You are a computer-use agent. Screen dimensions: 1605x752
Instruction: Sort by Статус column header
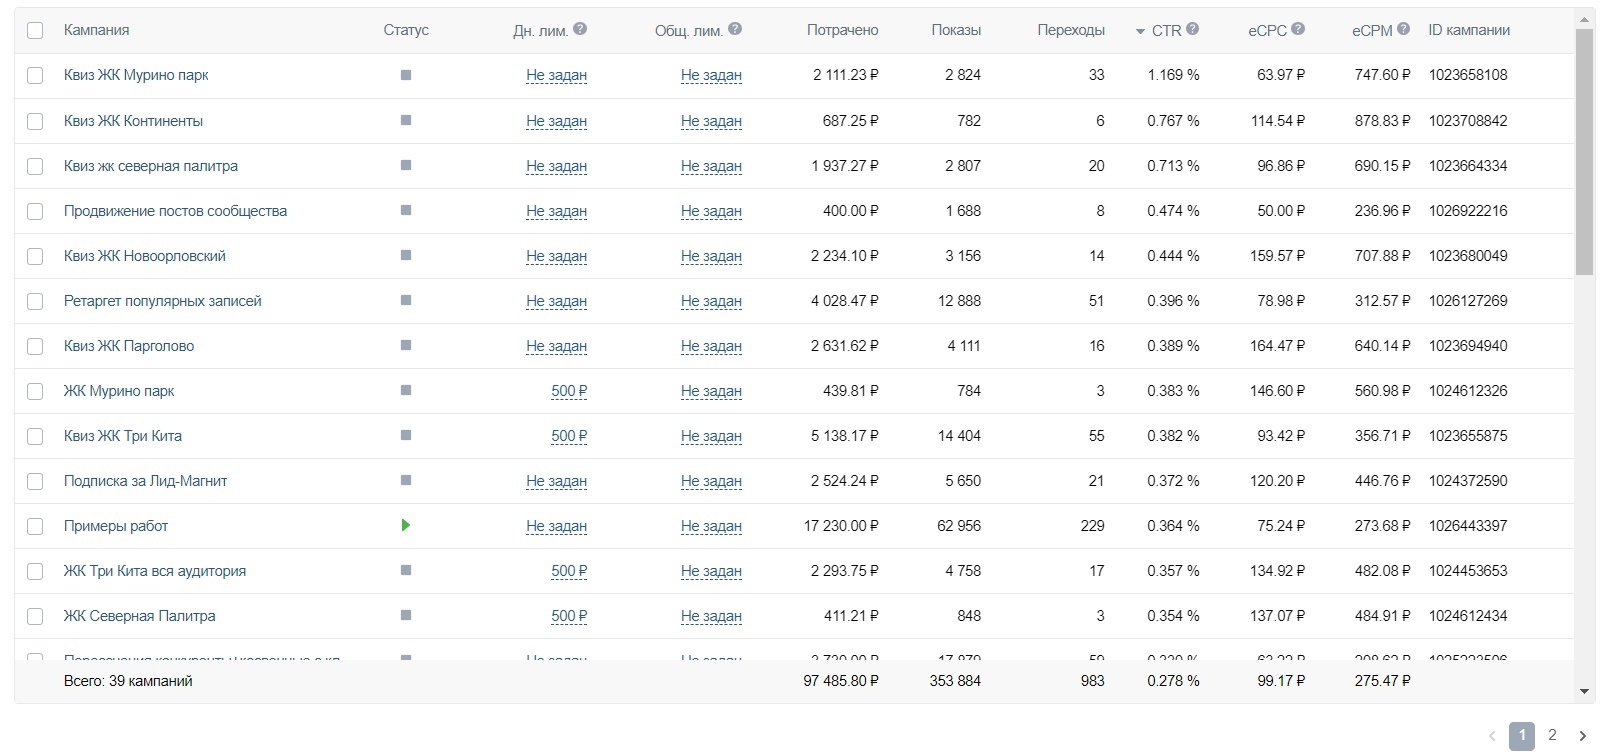point(406,30)
